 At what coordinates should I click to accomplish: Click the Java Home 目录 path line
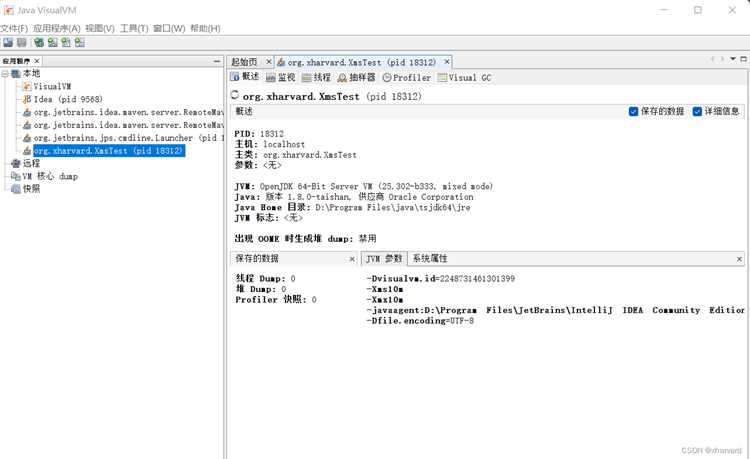pos(352,208)
